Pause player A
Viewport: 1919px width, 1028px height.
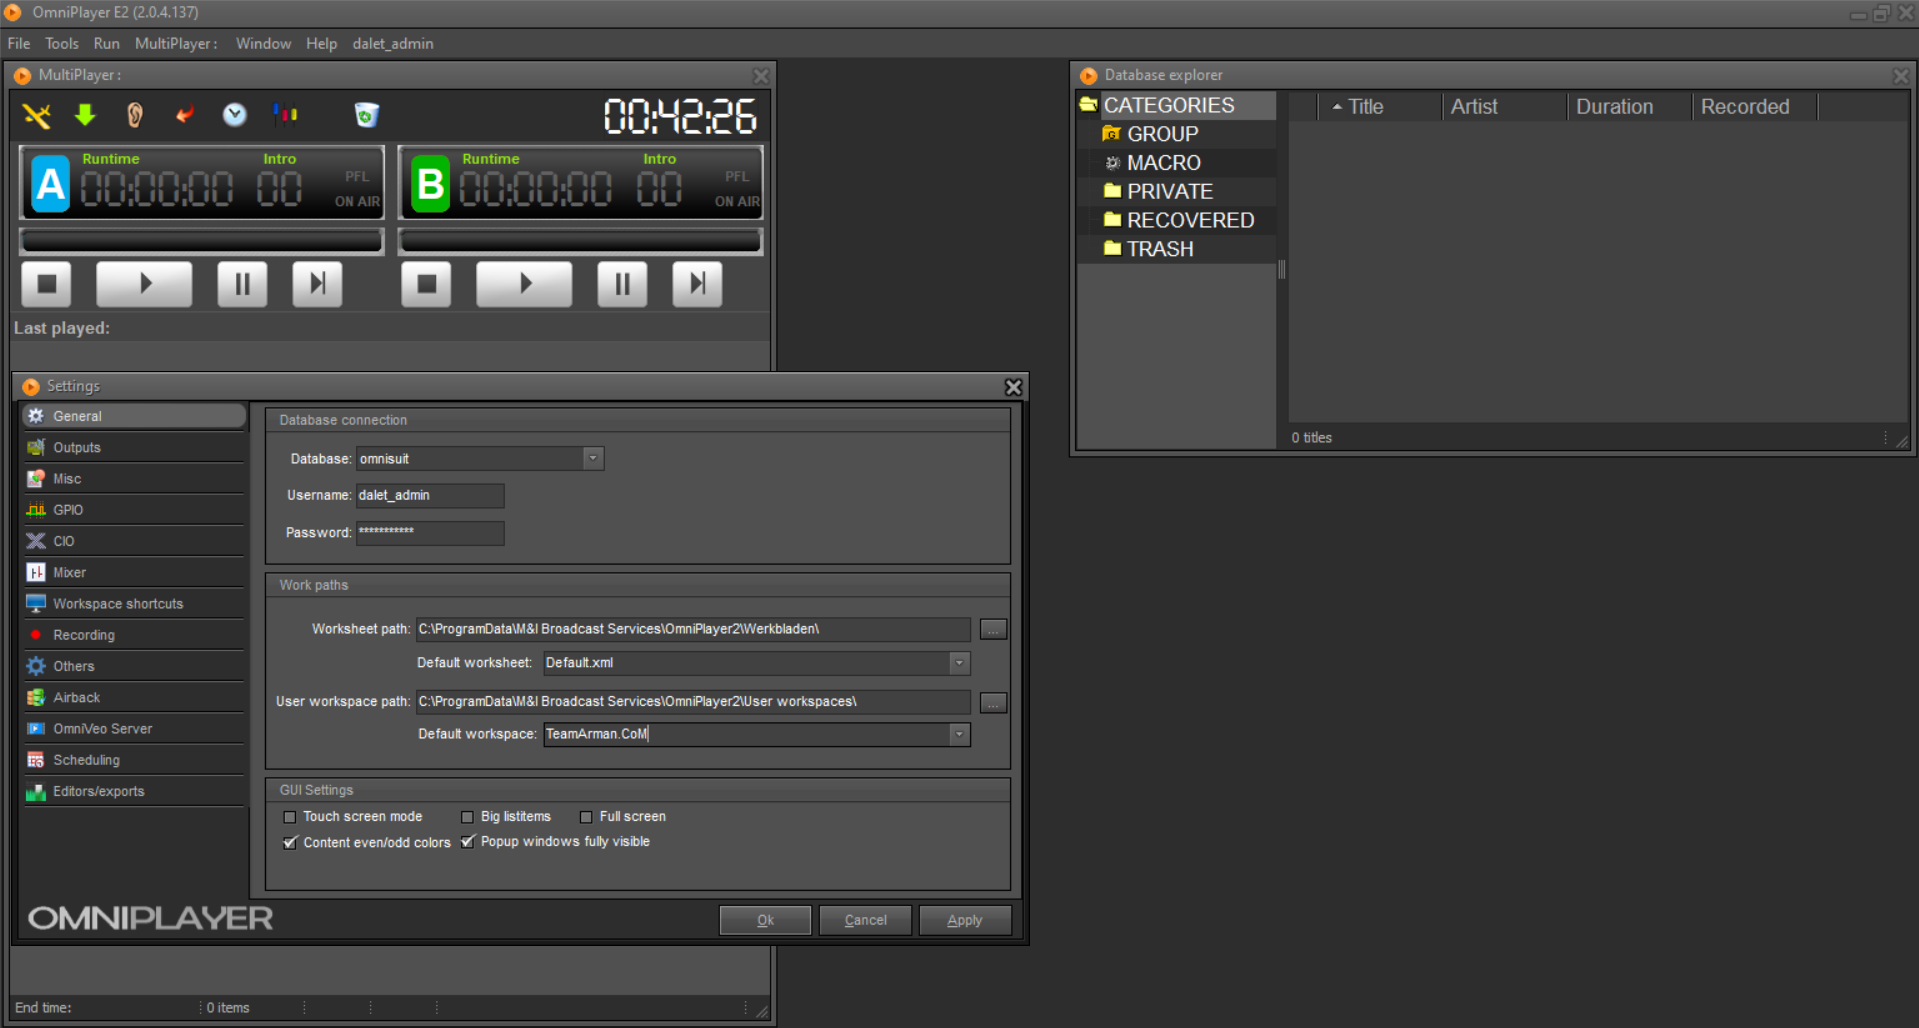[242, 284]
